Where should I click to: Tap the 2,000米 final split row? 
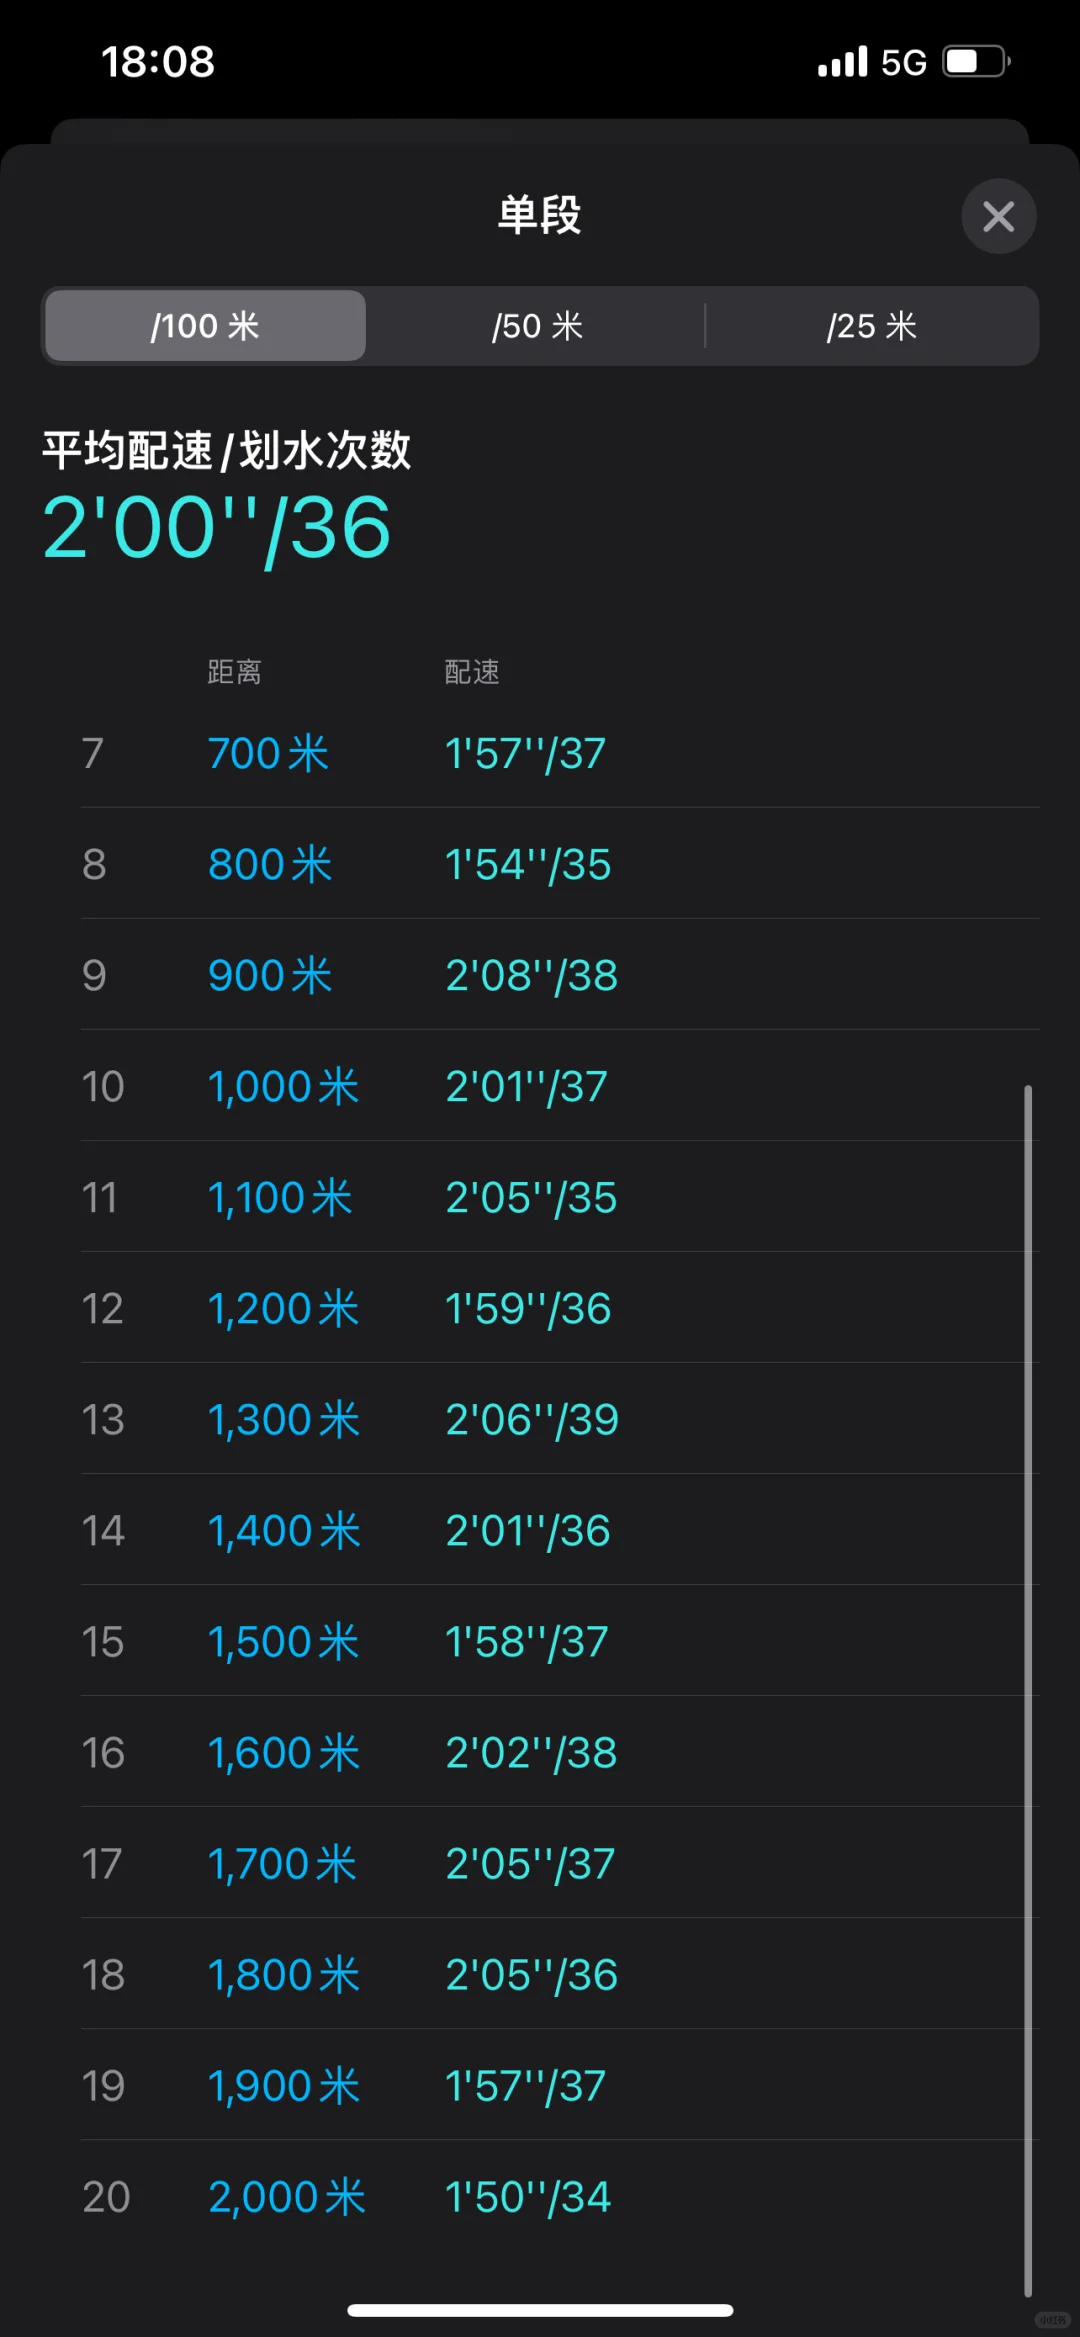tap(560, 2197)
